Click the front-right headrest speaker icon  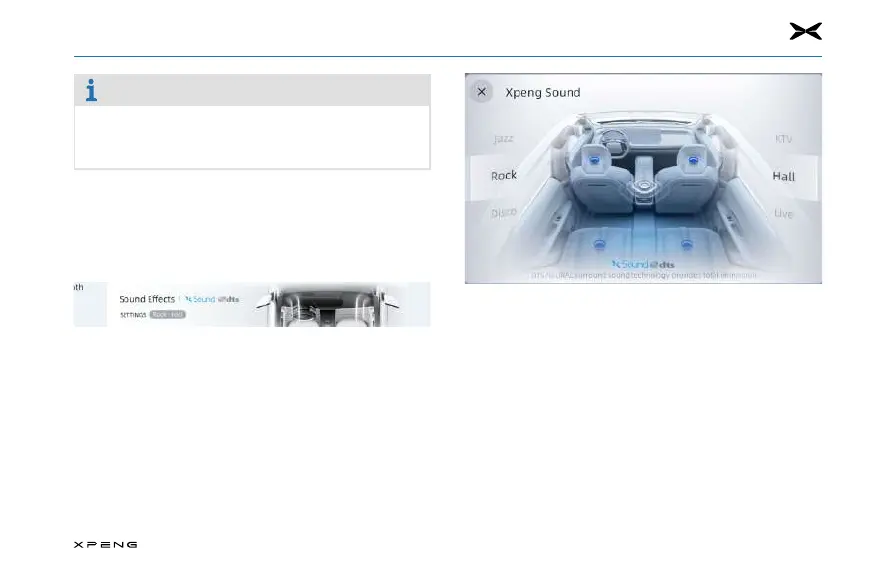pos(693,161)
